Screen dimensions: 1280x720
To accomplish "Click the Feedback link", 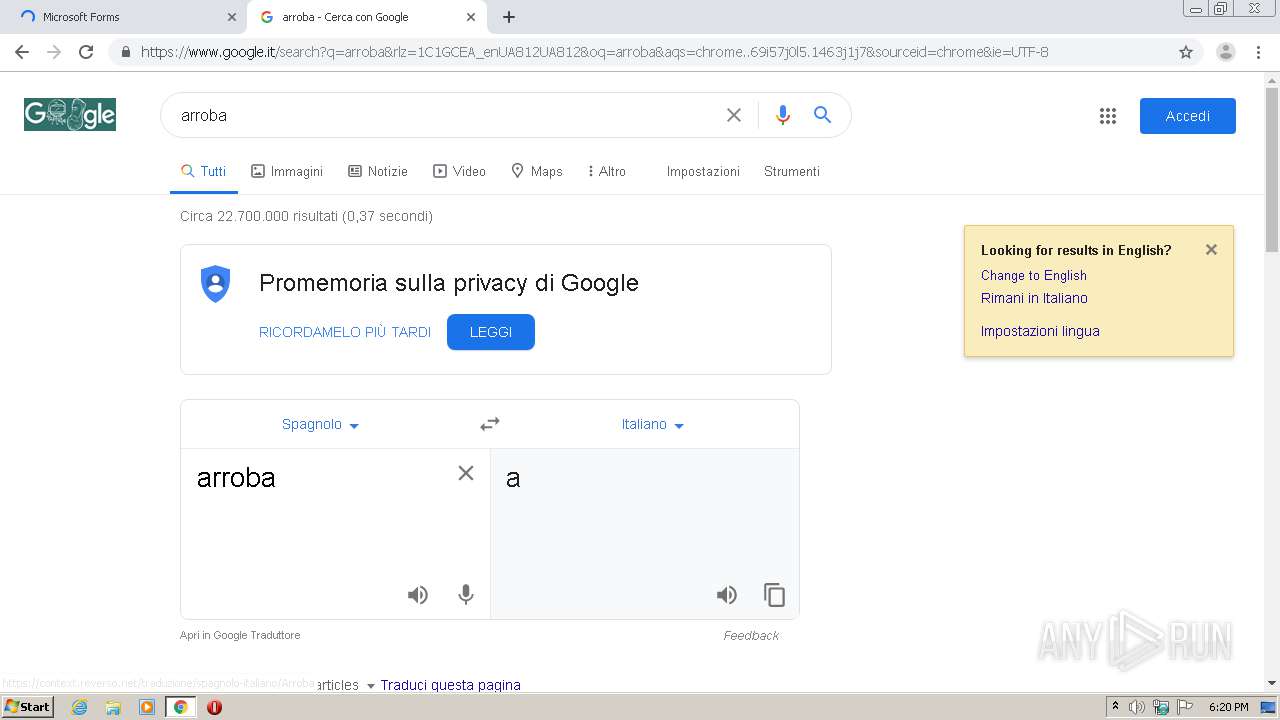I will pos(751,635).
